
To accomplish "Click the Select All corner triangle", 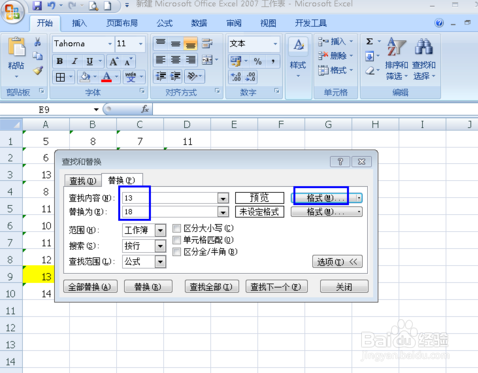I will [x=11, y=125].
